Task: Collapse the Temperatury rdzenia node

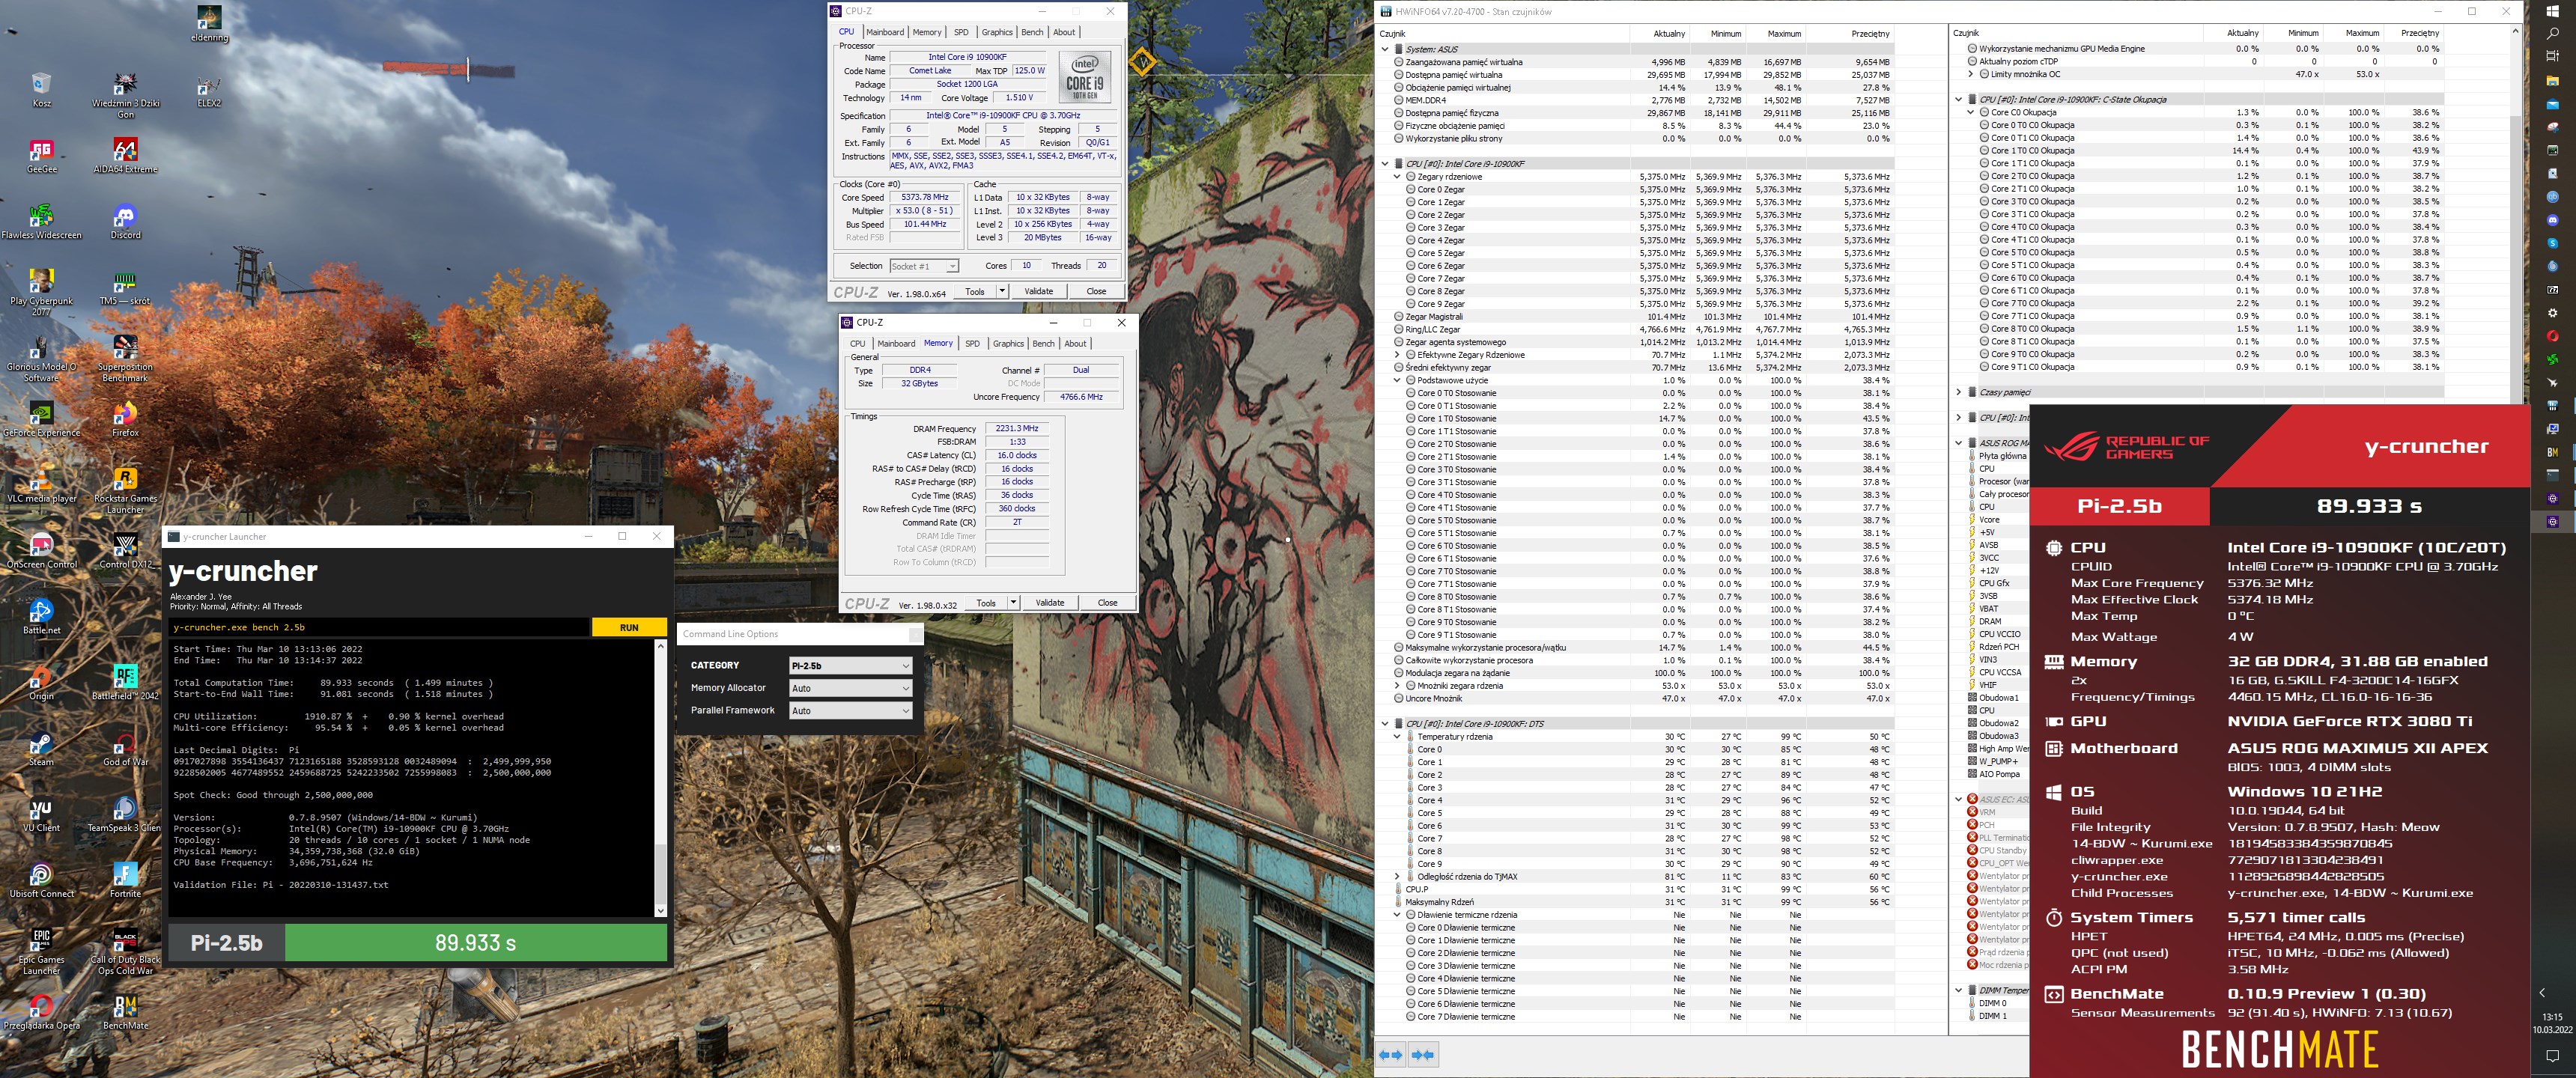Action: [1397, 737]
